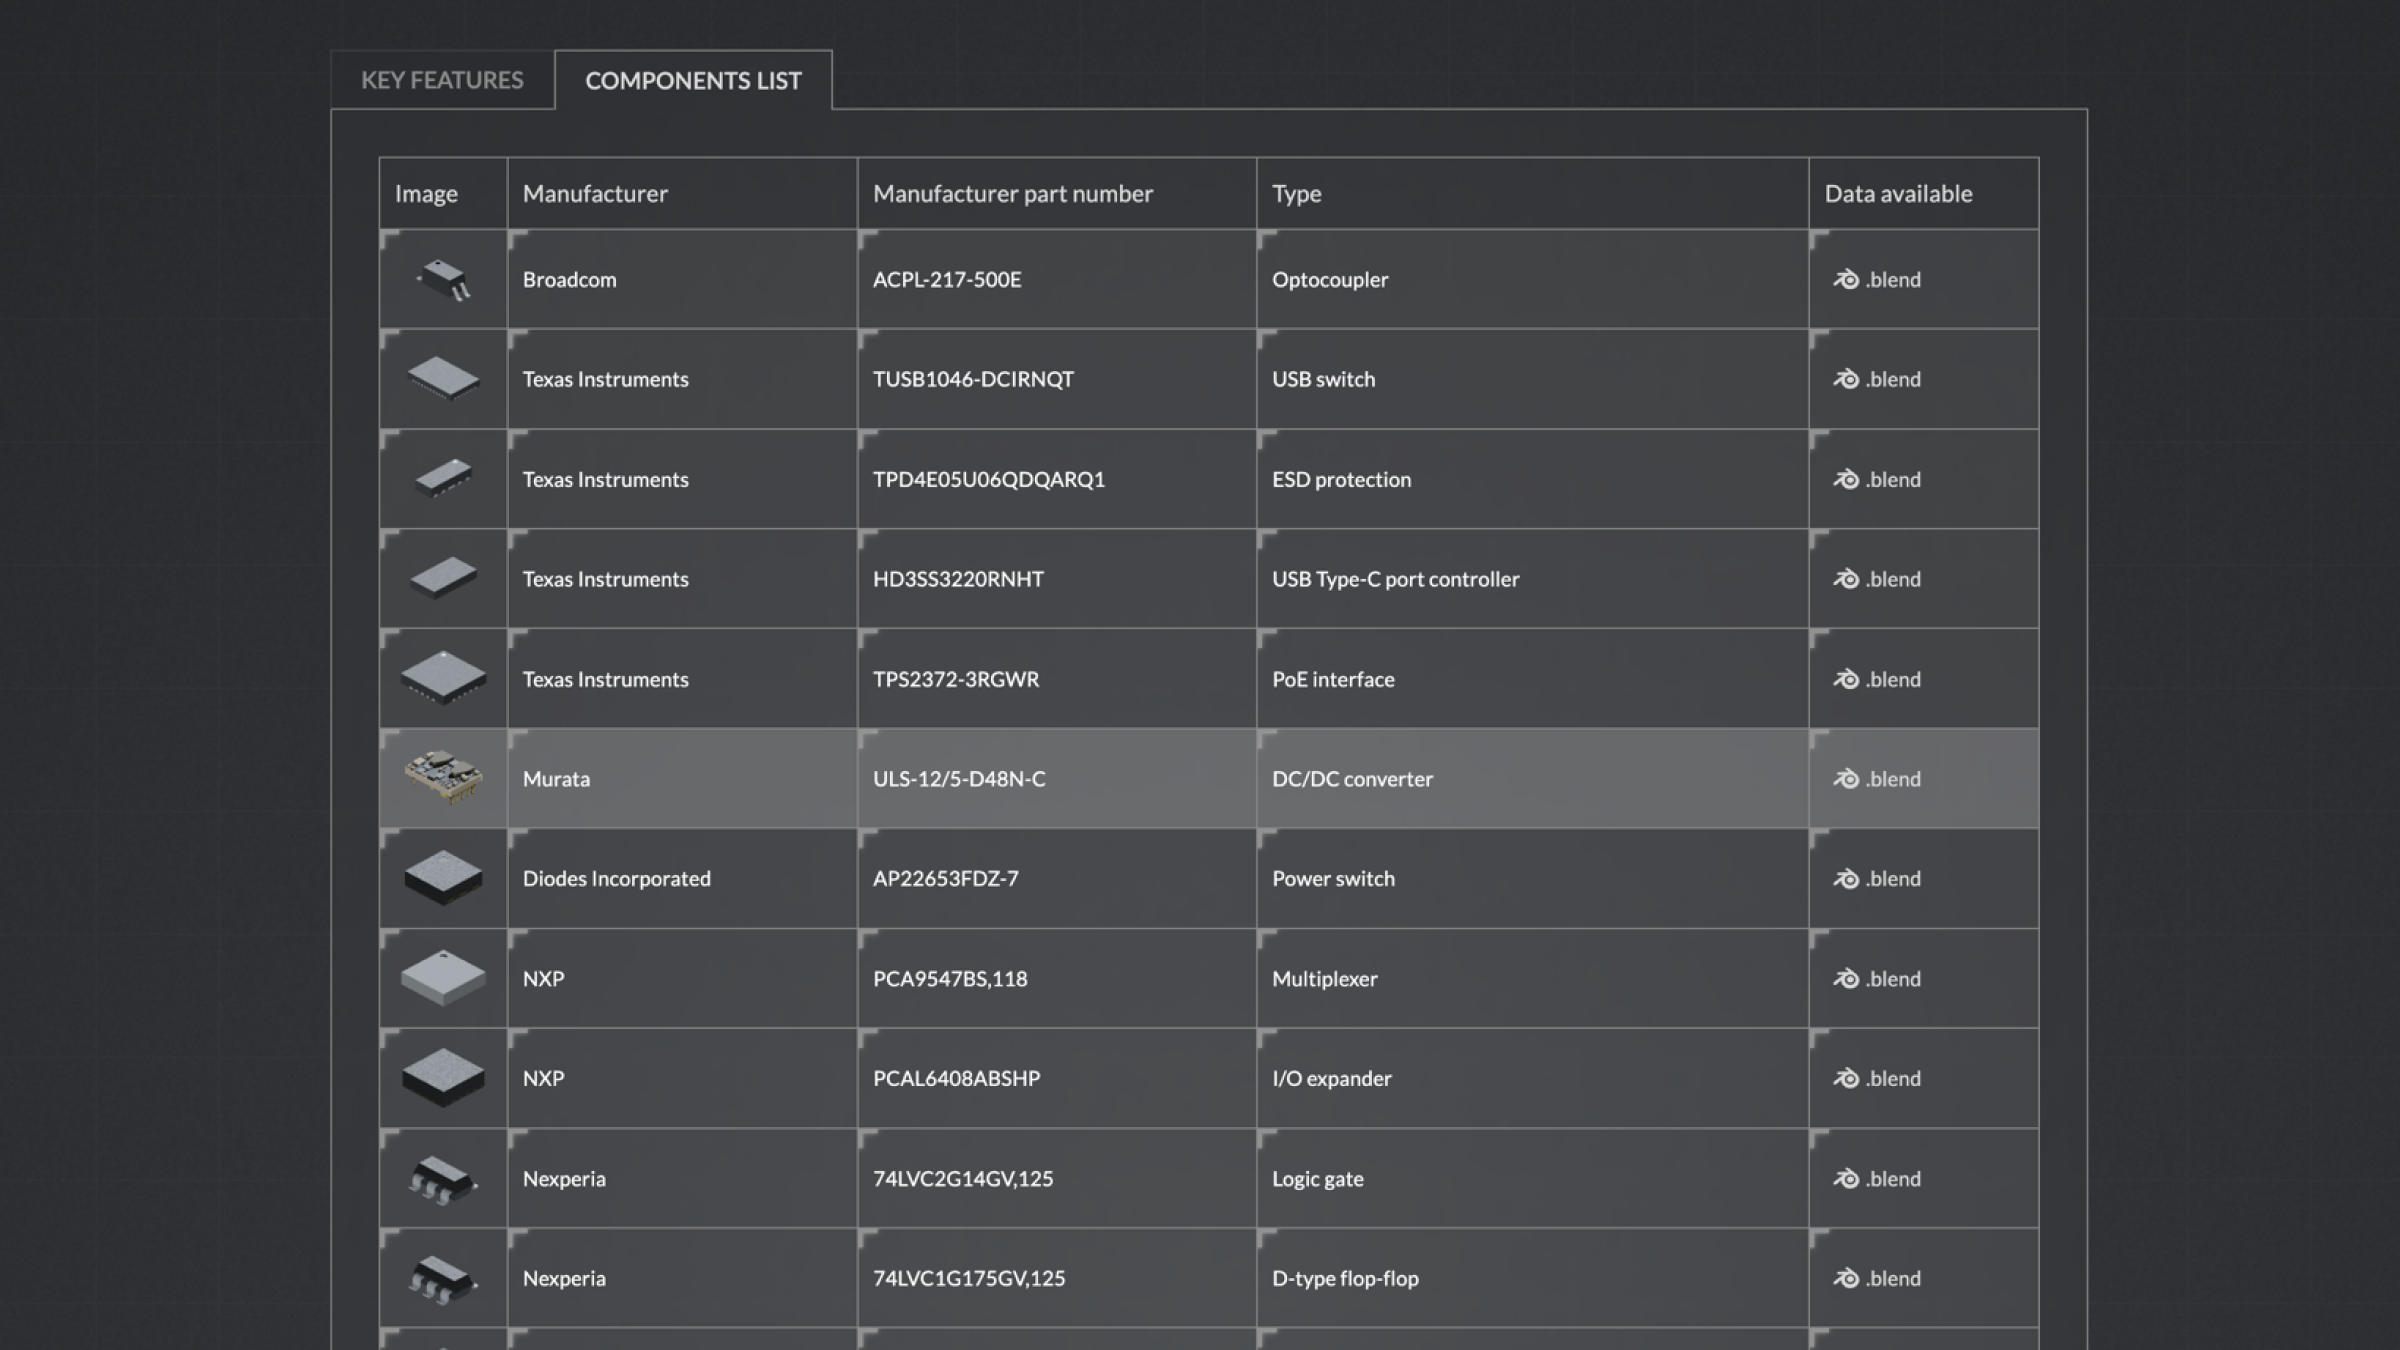Screen dimensions: 2400x1350
Task: Click the Blender .blend icon for TUSB1046-DCIRNQT
Action: click(x=1846, y=377)
